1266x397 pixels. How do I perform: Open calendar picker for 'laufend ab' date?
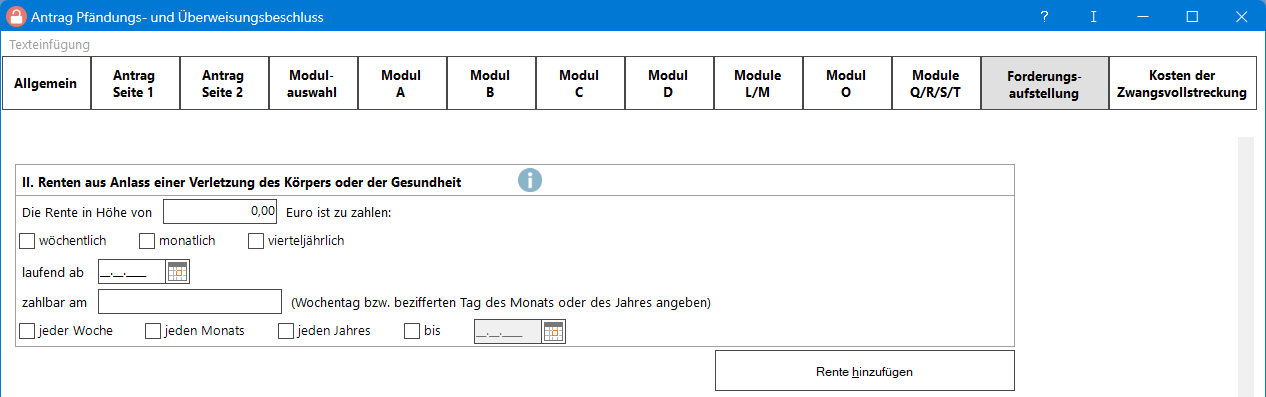click(177, 271)
